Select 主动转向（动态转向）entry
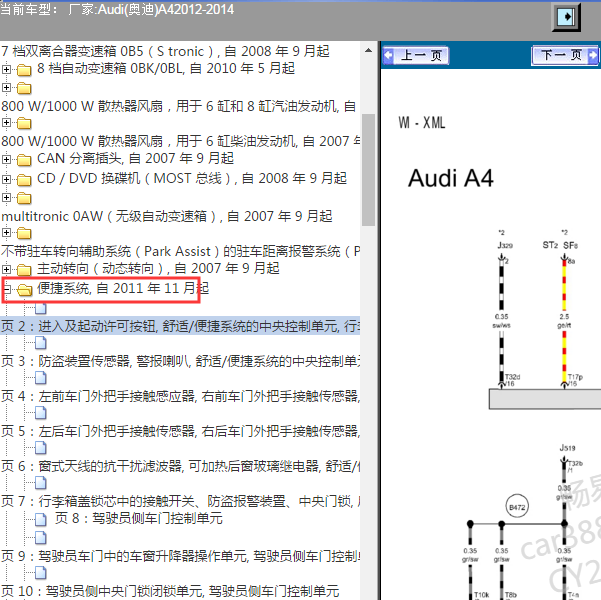The height and width of the screenshot is (600, 601). [158, 268]
